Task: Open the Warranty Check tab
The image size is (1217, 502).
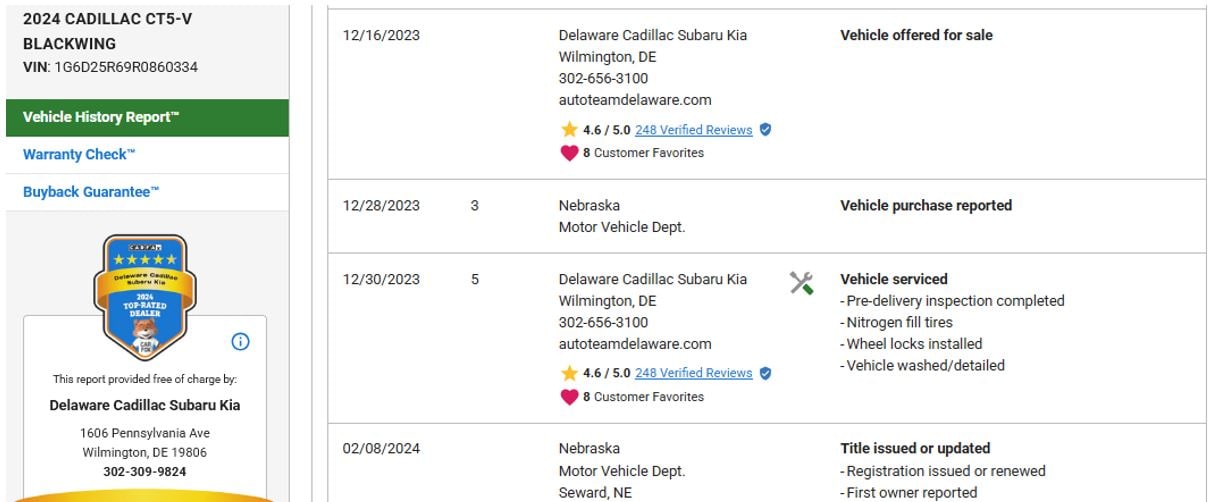Action: pyautogui.click(x=79, y=154)
